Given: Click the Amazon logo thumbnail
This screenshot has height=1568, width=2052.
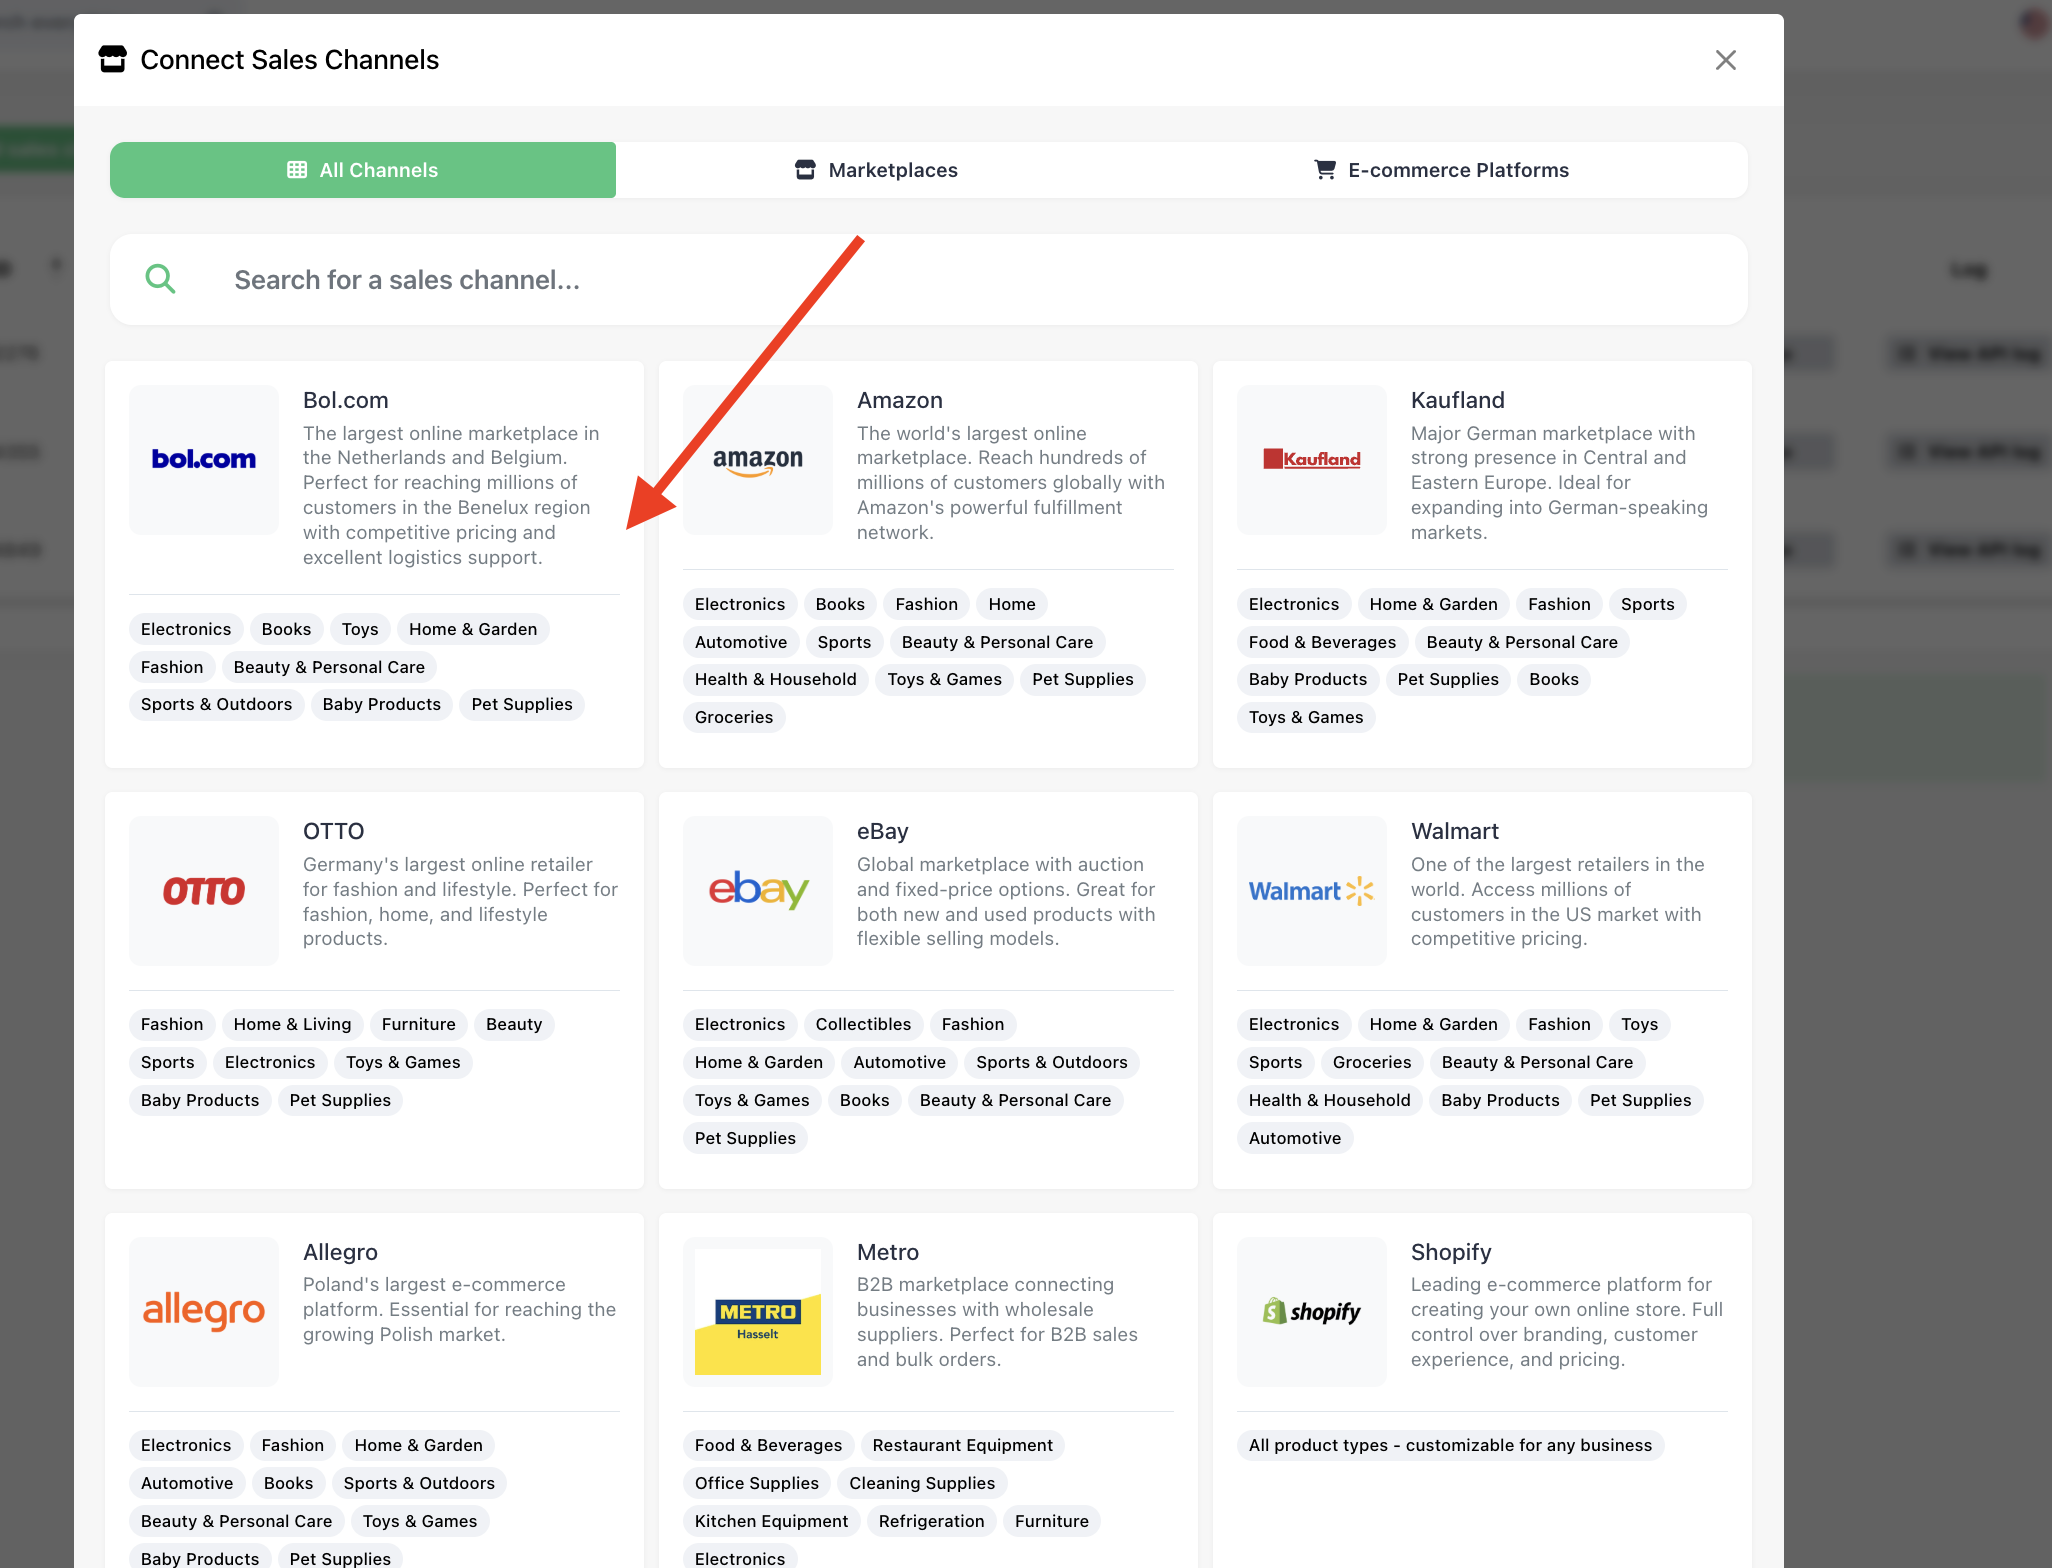Looking at the screenshot, I should 757,459.
